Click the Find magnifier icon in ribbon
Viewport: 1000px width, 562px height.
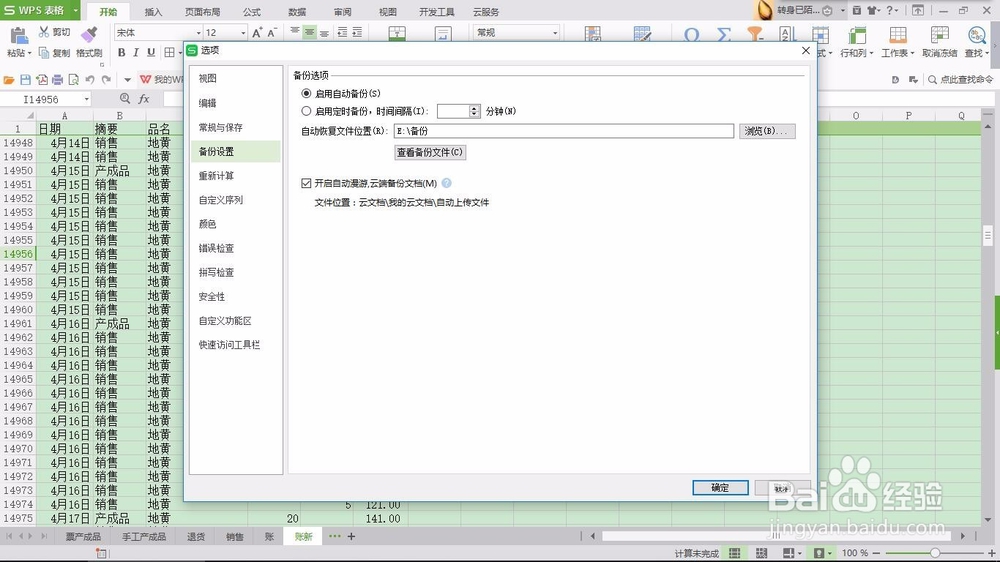pyautogui.click(x=976, y=35)
